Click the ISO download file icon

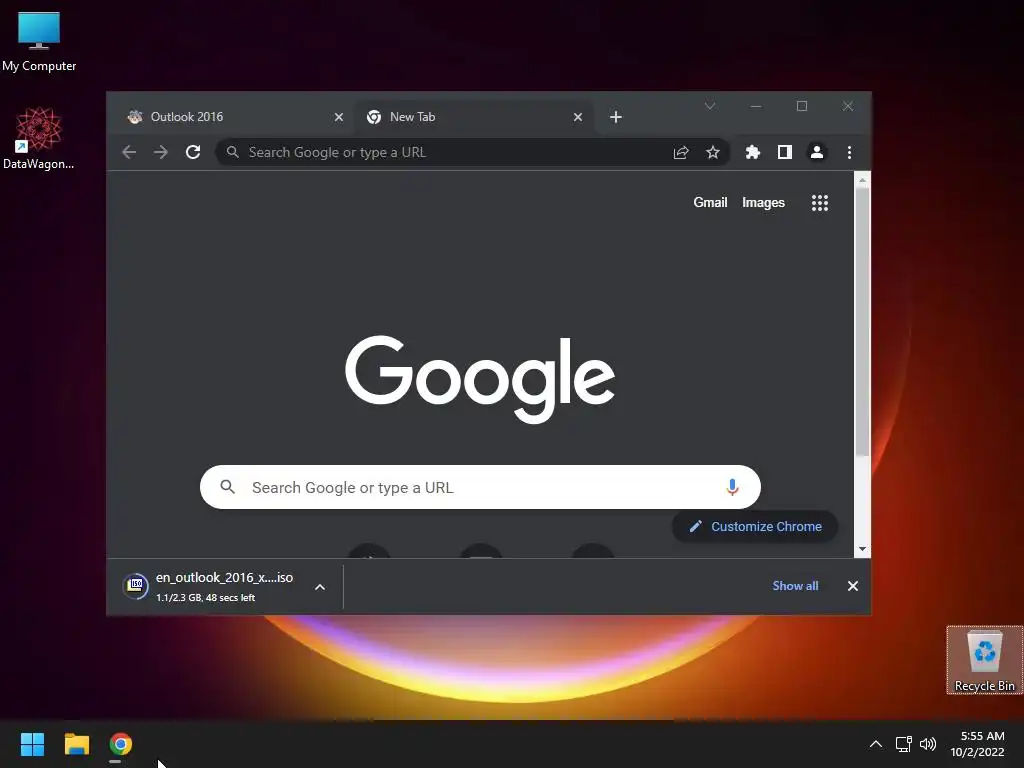pyautogui.click(x=135, y=586)
